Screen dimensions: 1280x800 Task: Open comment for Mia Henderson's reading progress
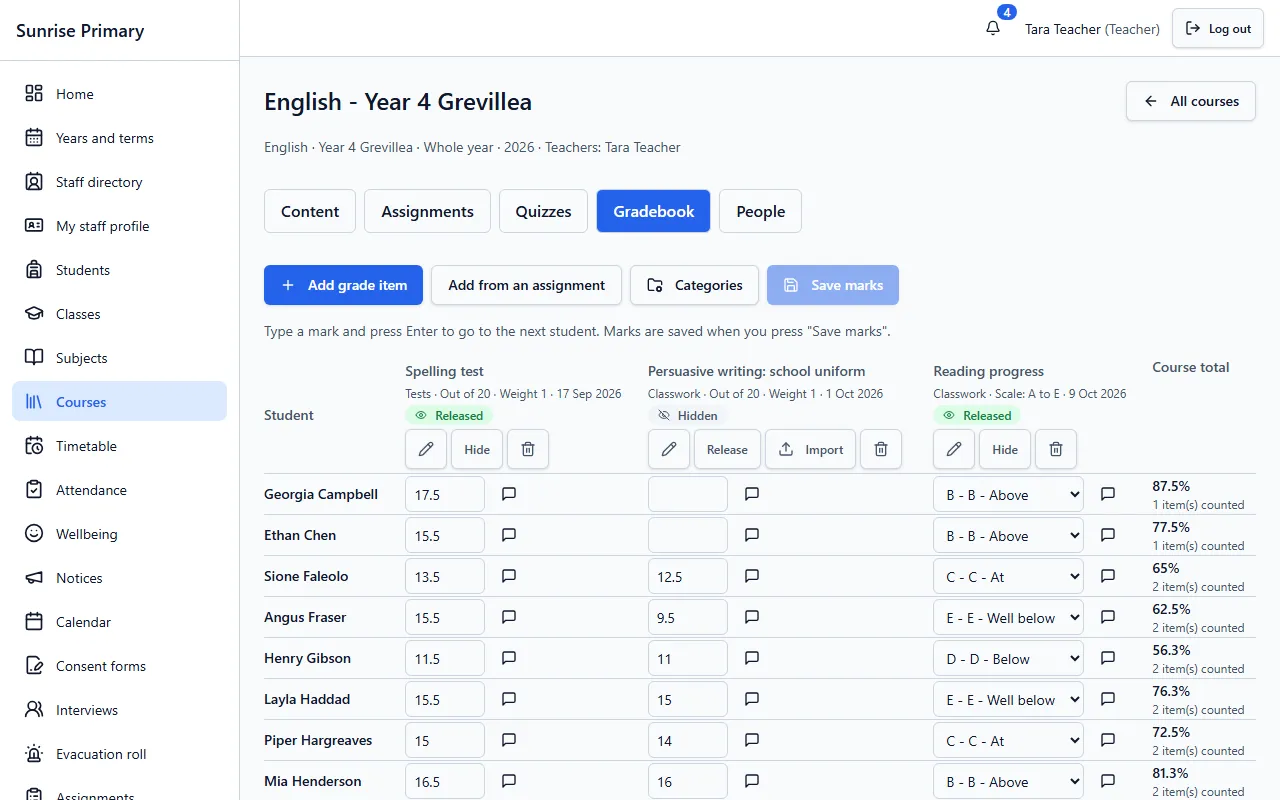coord(1108,781)
